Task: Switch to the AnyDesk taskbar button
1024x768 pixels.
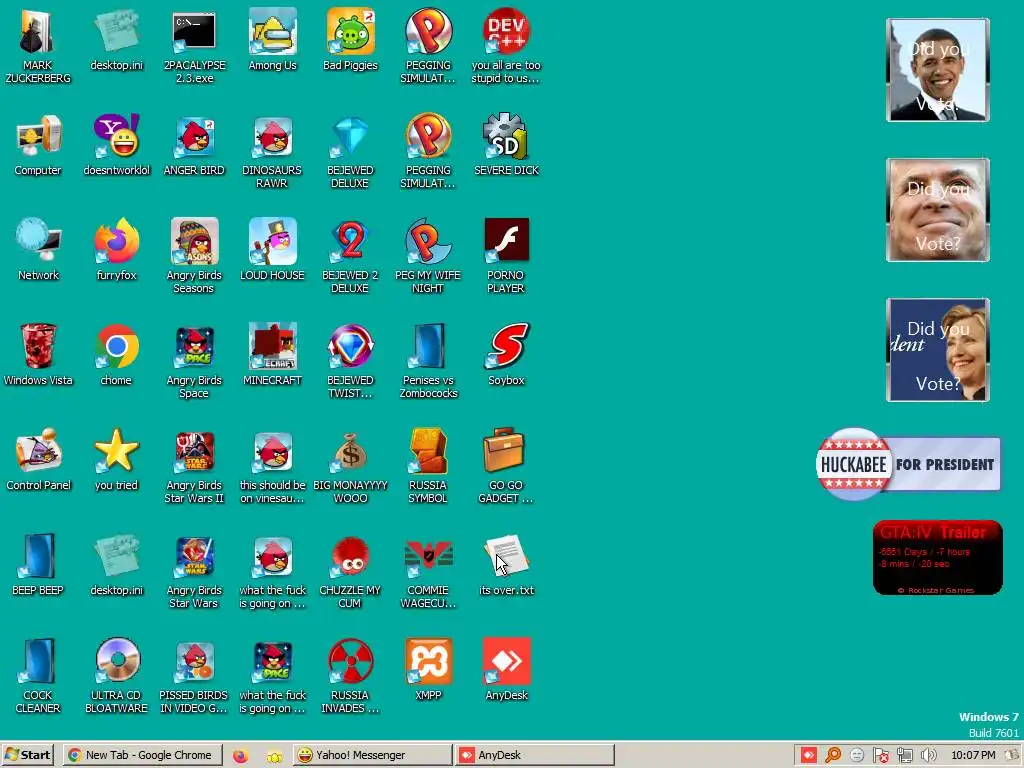Action: pyautogui.click(x=534, y=755)
